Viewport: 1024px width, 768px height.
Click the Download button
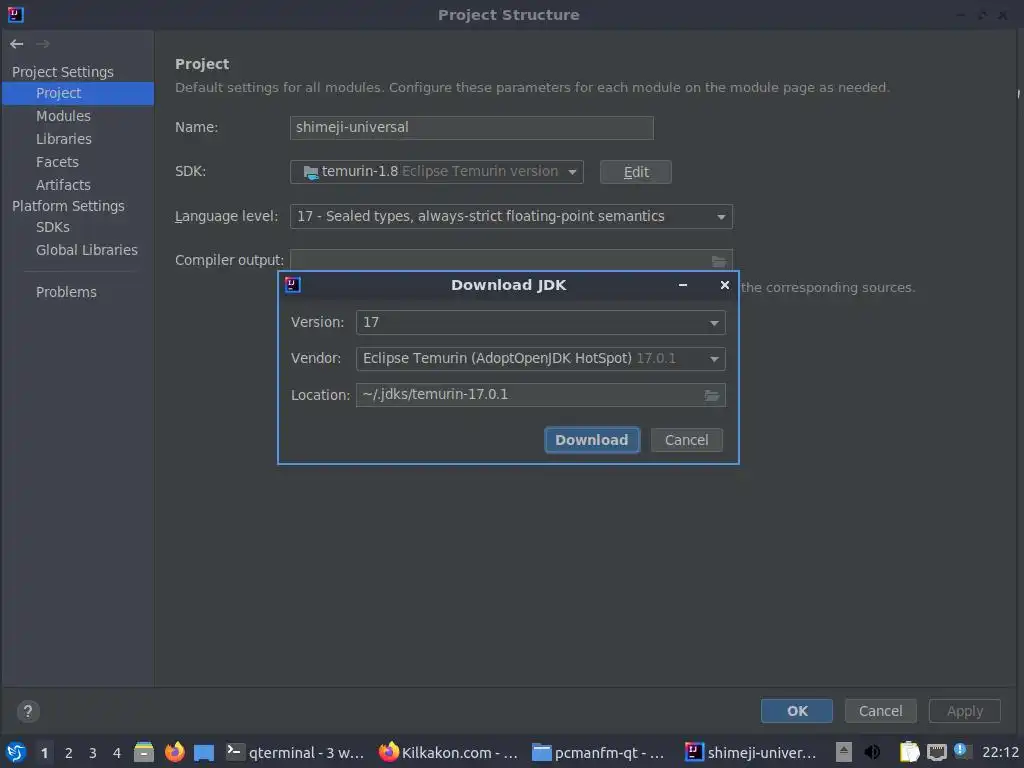[x=592, y=440]
